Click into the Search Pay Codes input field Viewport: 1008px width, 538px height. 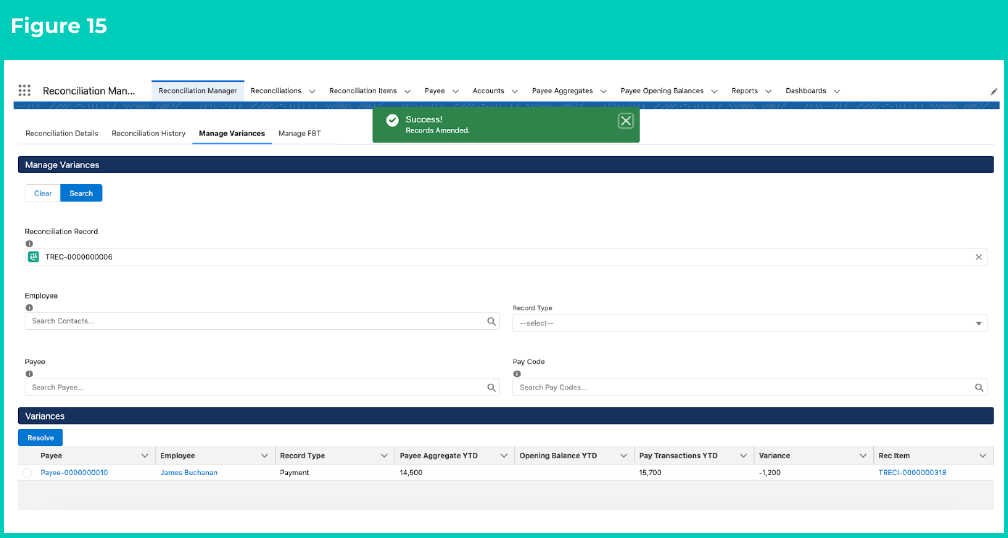point(750,388)
